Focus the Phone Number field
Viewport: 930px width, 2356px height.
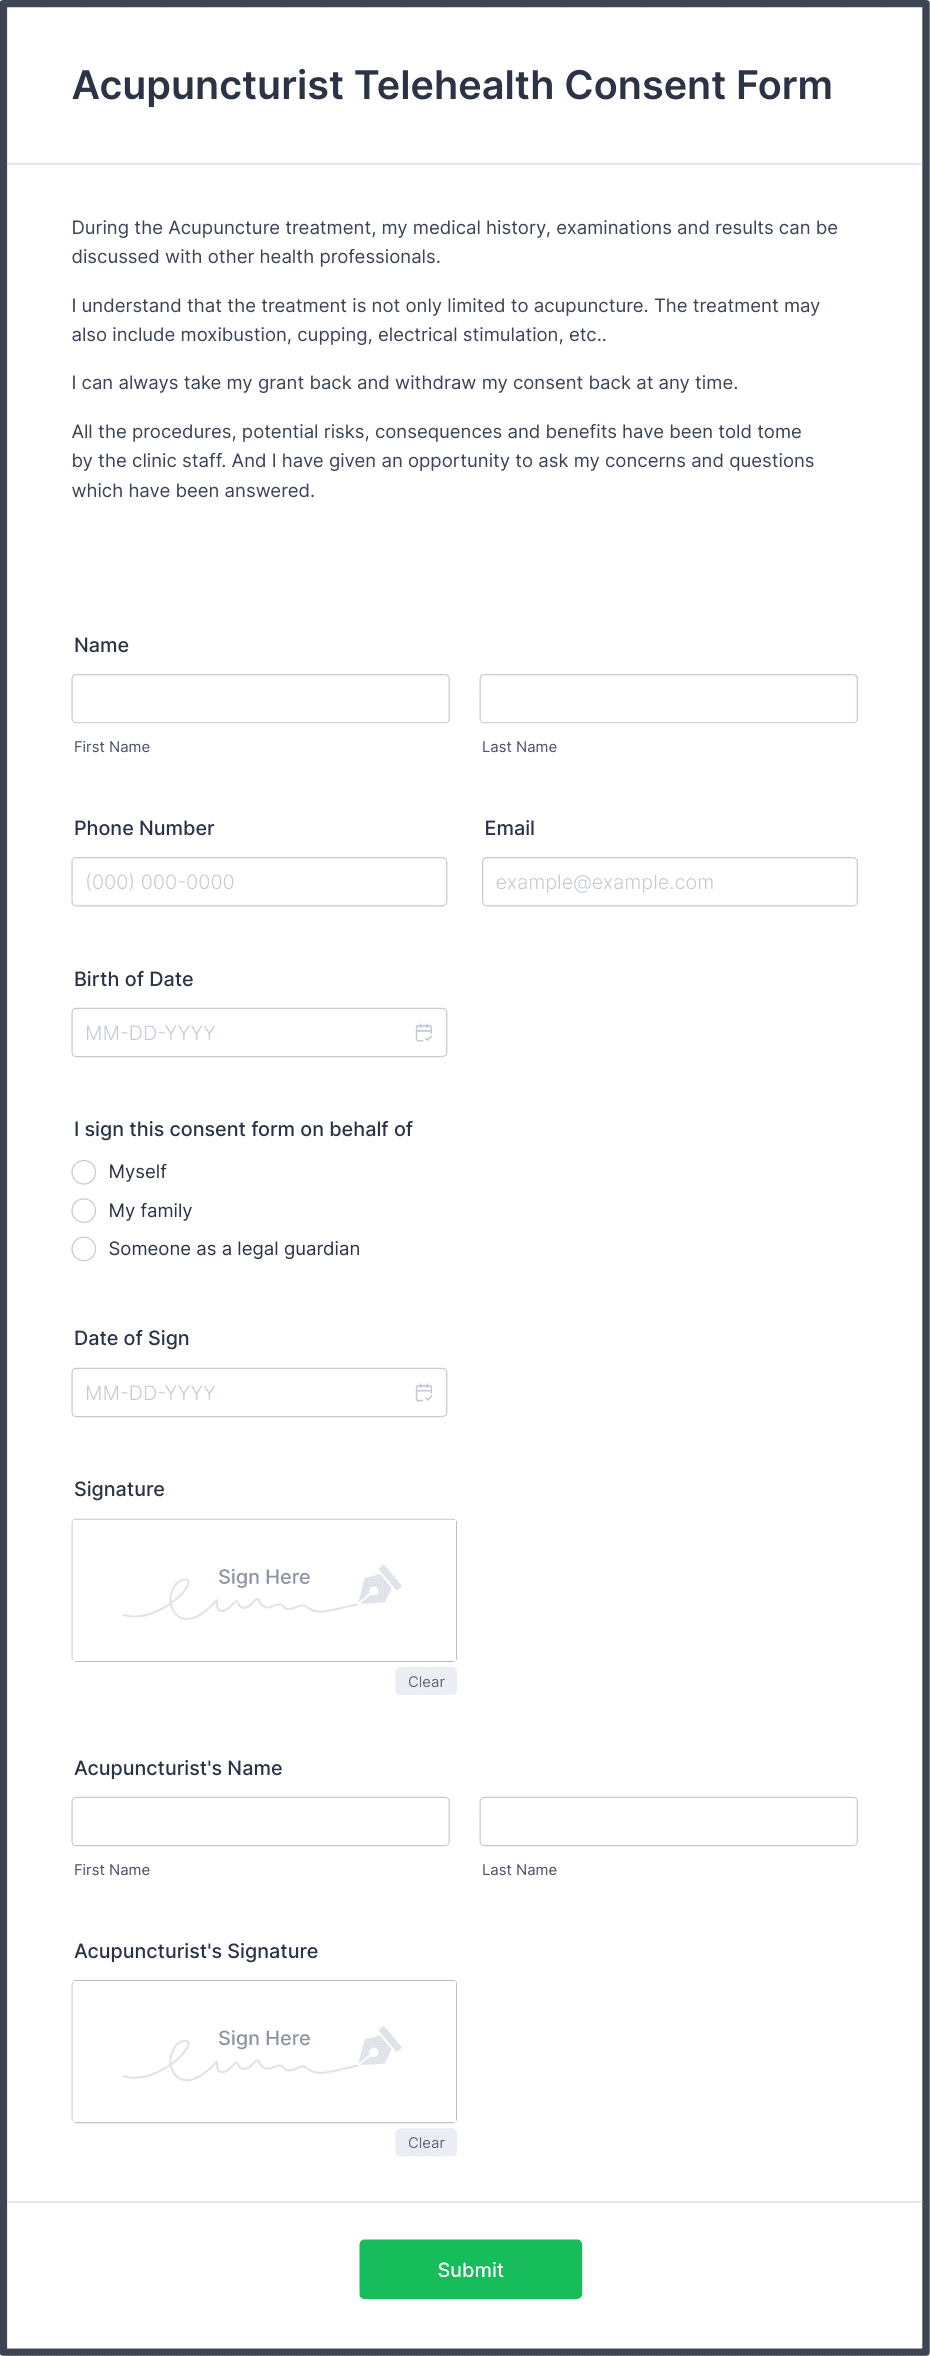[x=259, y=881]
